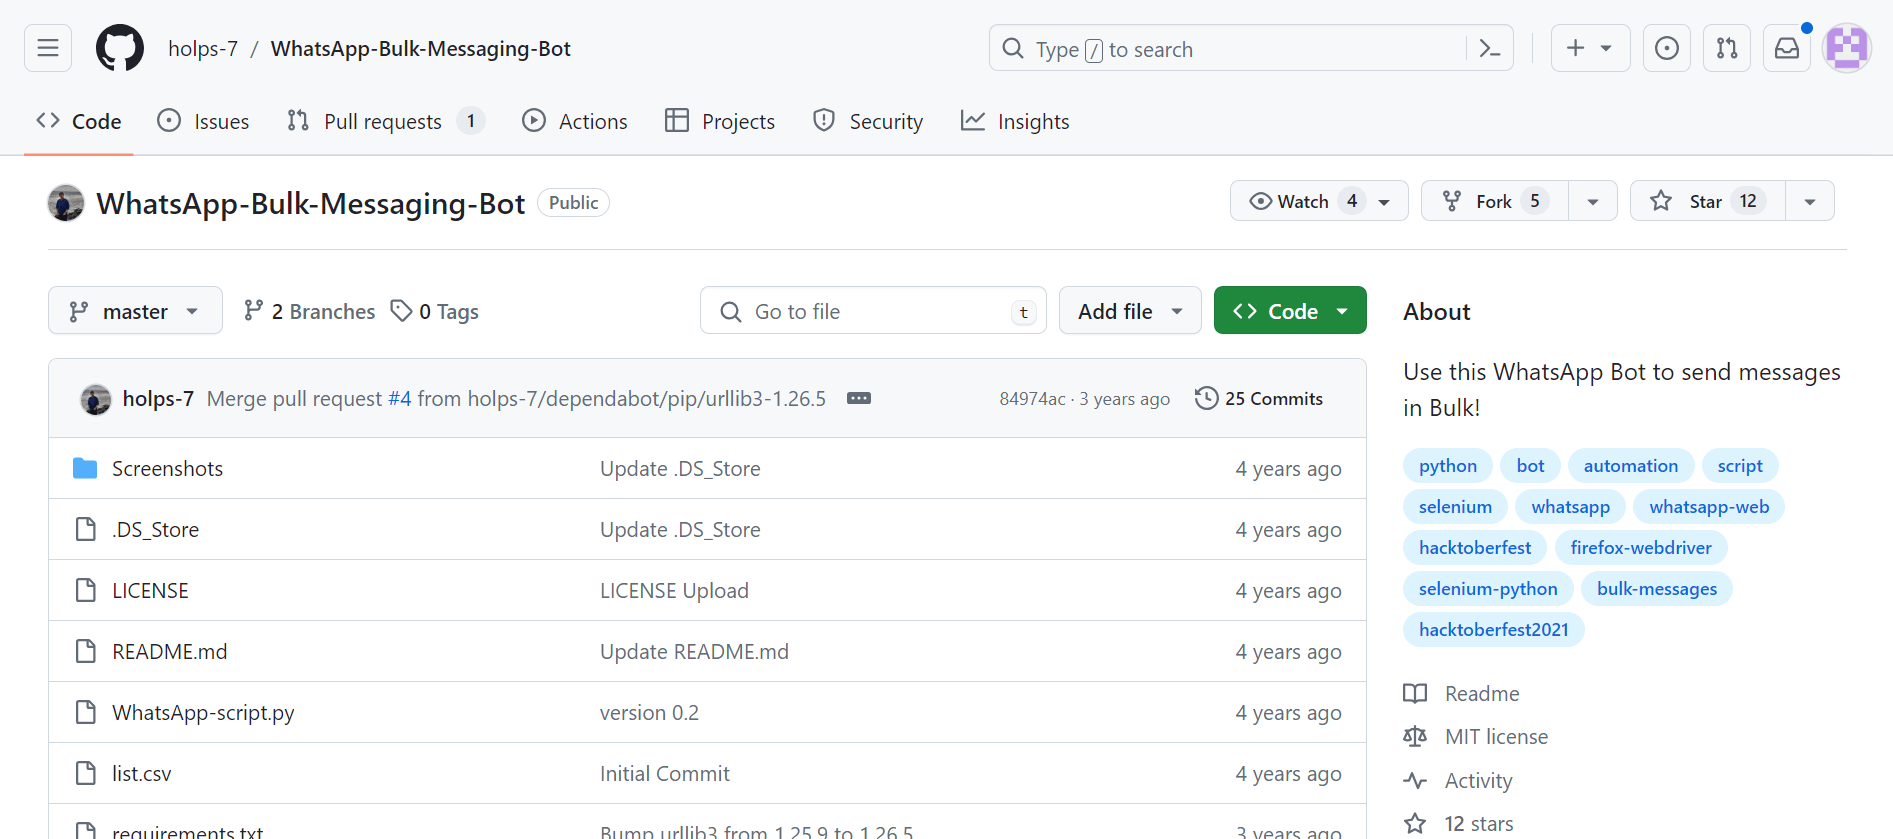Expand commit message ellipsis icon
The height and width of the screenshot is (839, 1893).
(x=859, y=398)
